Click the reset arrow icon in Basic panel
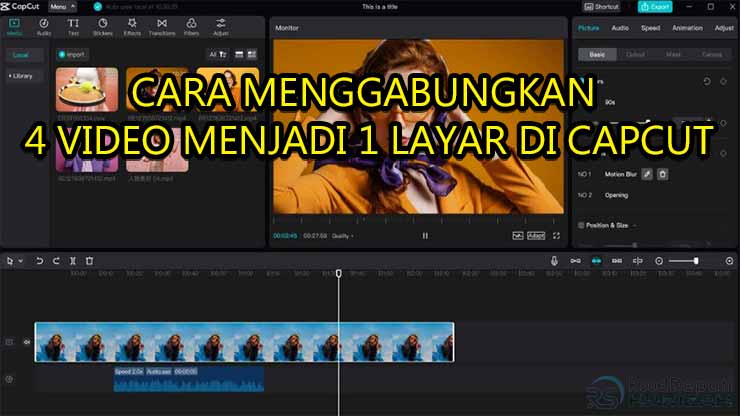740x416 pixels. coord(707,82)
